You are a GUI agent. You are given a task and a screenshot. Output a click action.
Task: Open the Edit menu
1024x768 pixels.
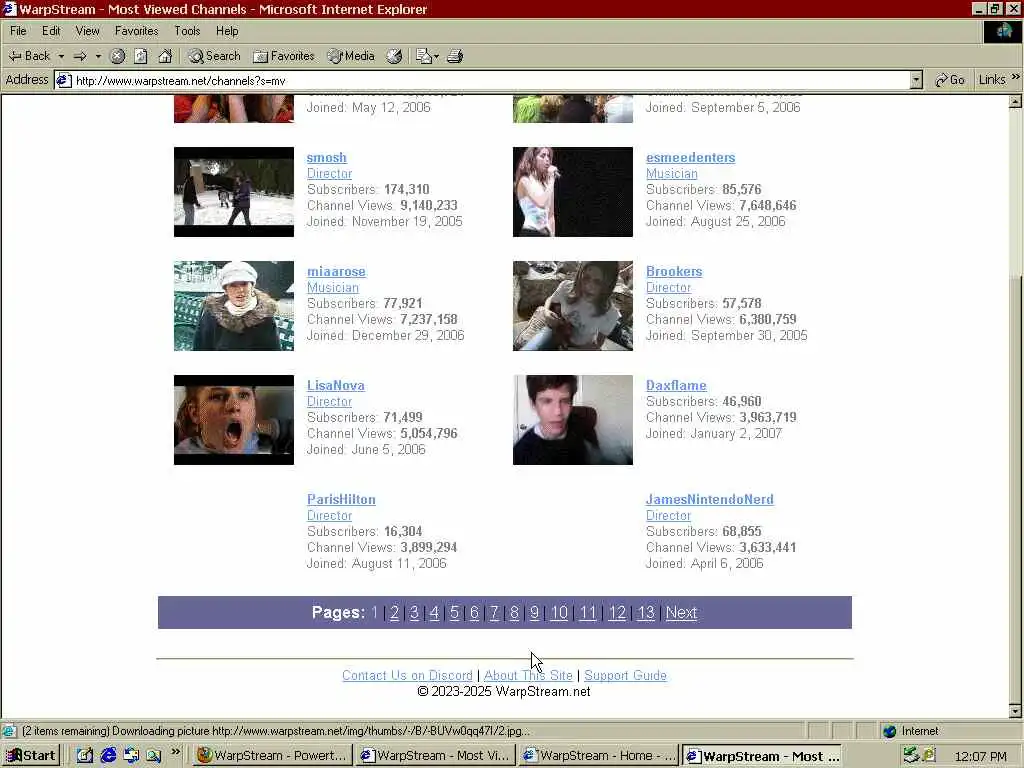(51, 31)
